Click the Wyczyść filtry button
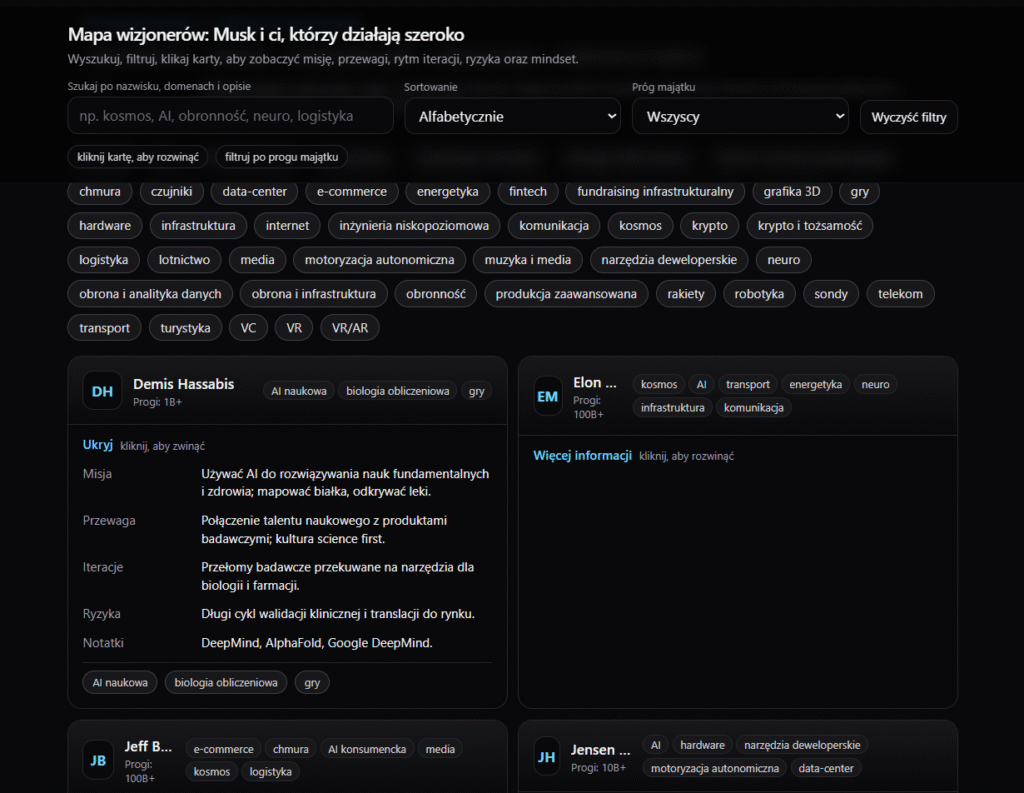 click(x=908, y=117)
